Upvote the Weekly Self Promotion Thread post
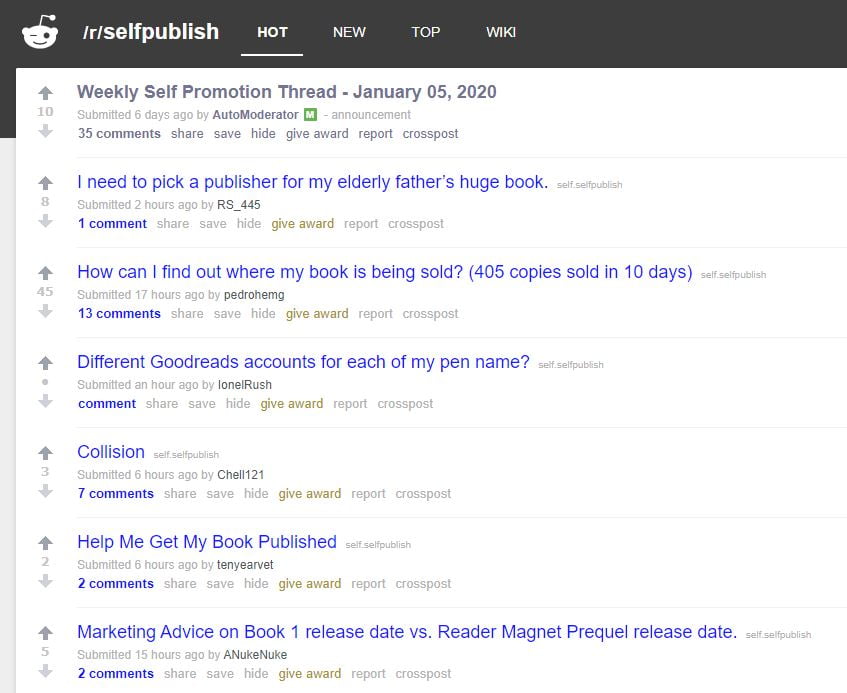Screen dimensions: 847x693 coord(45,93)
